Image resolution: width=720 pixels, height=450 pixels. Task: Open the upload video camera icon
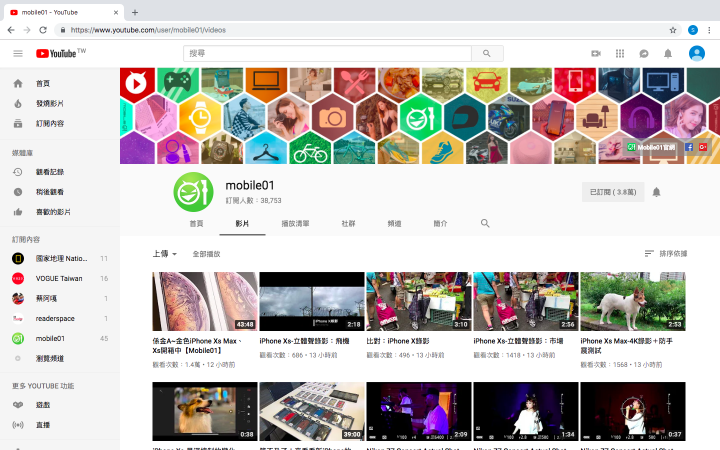596,54
